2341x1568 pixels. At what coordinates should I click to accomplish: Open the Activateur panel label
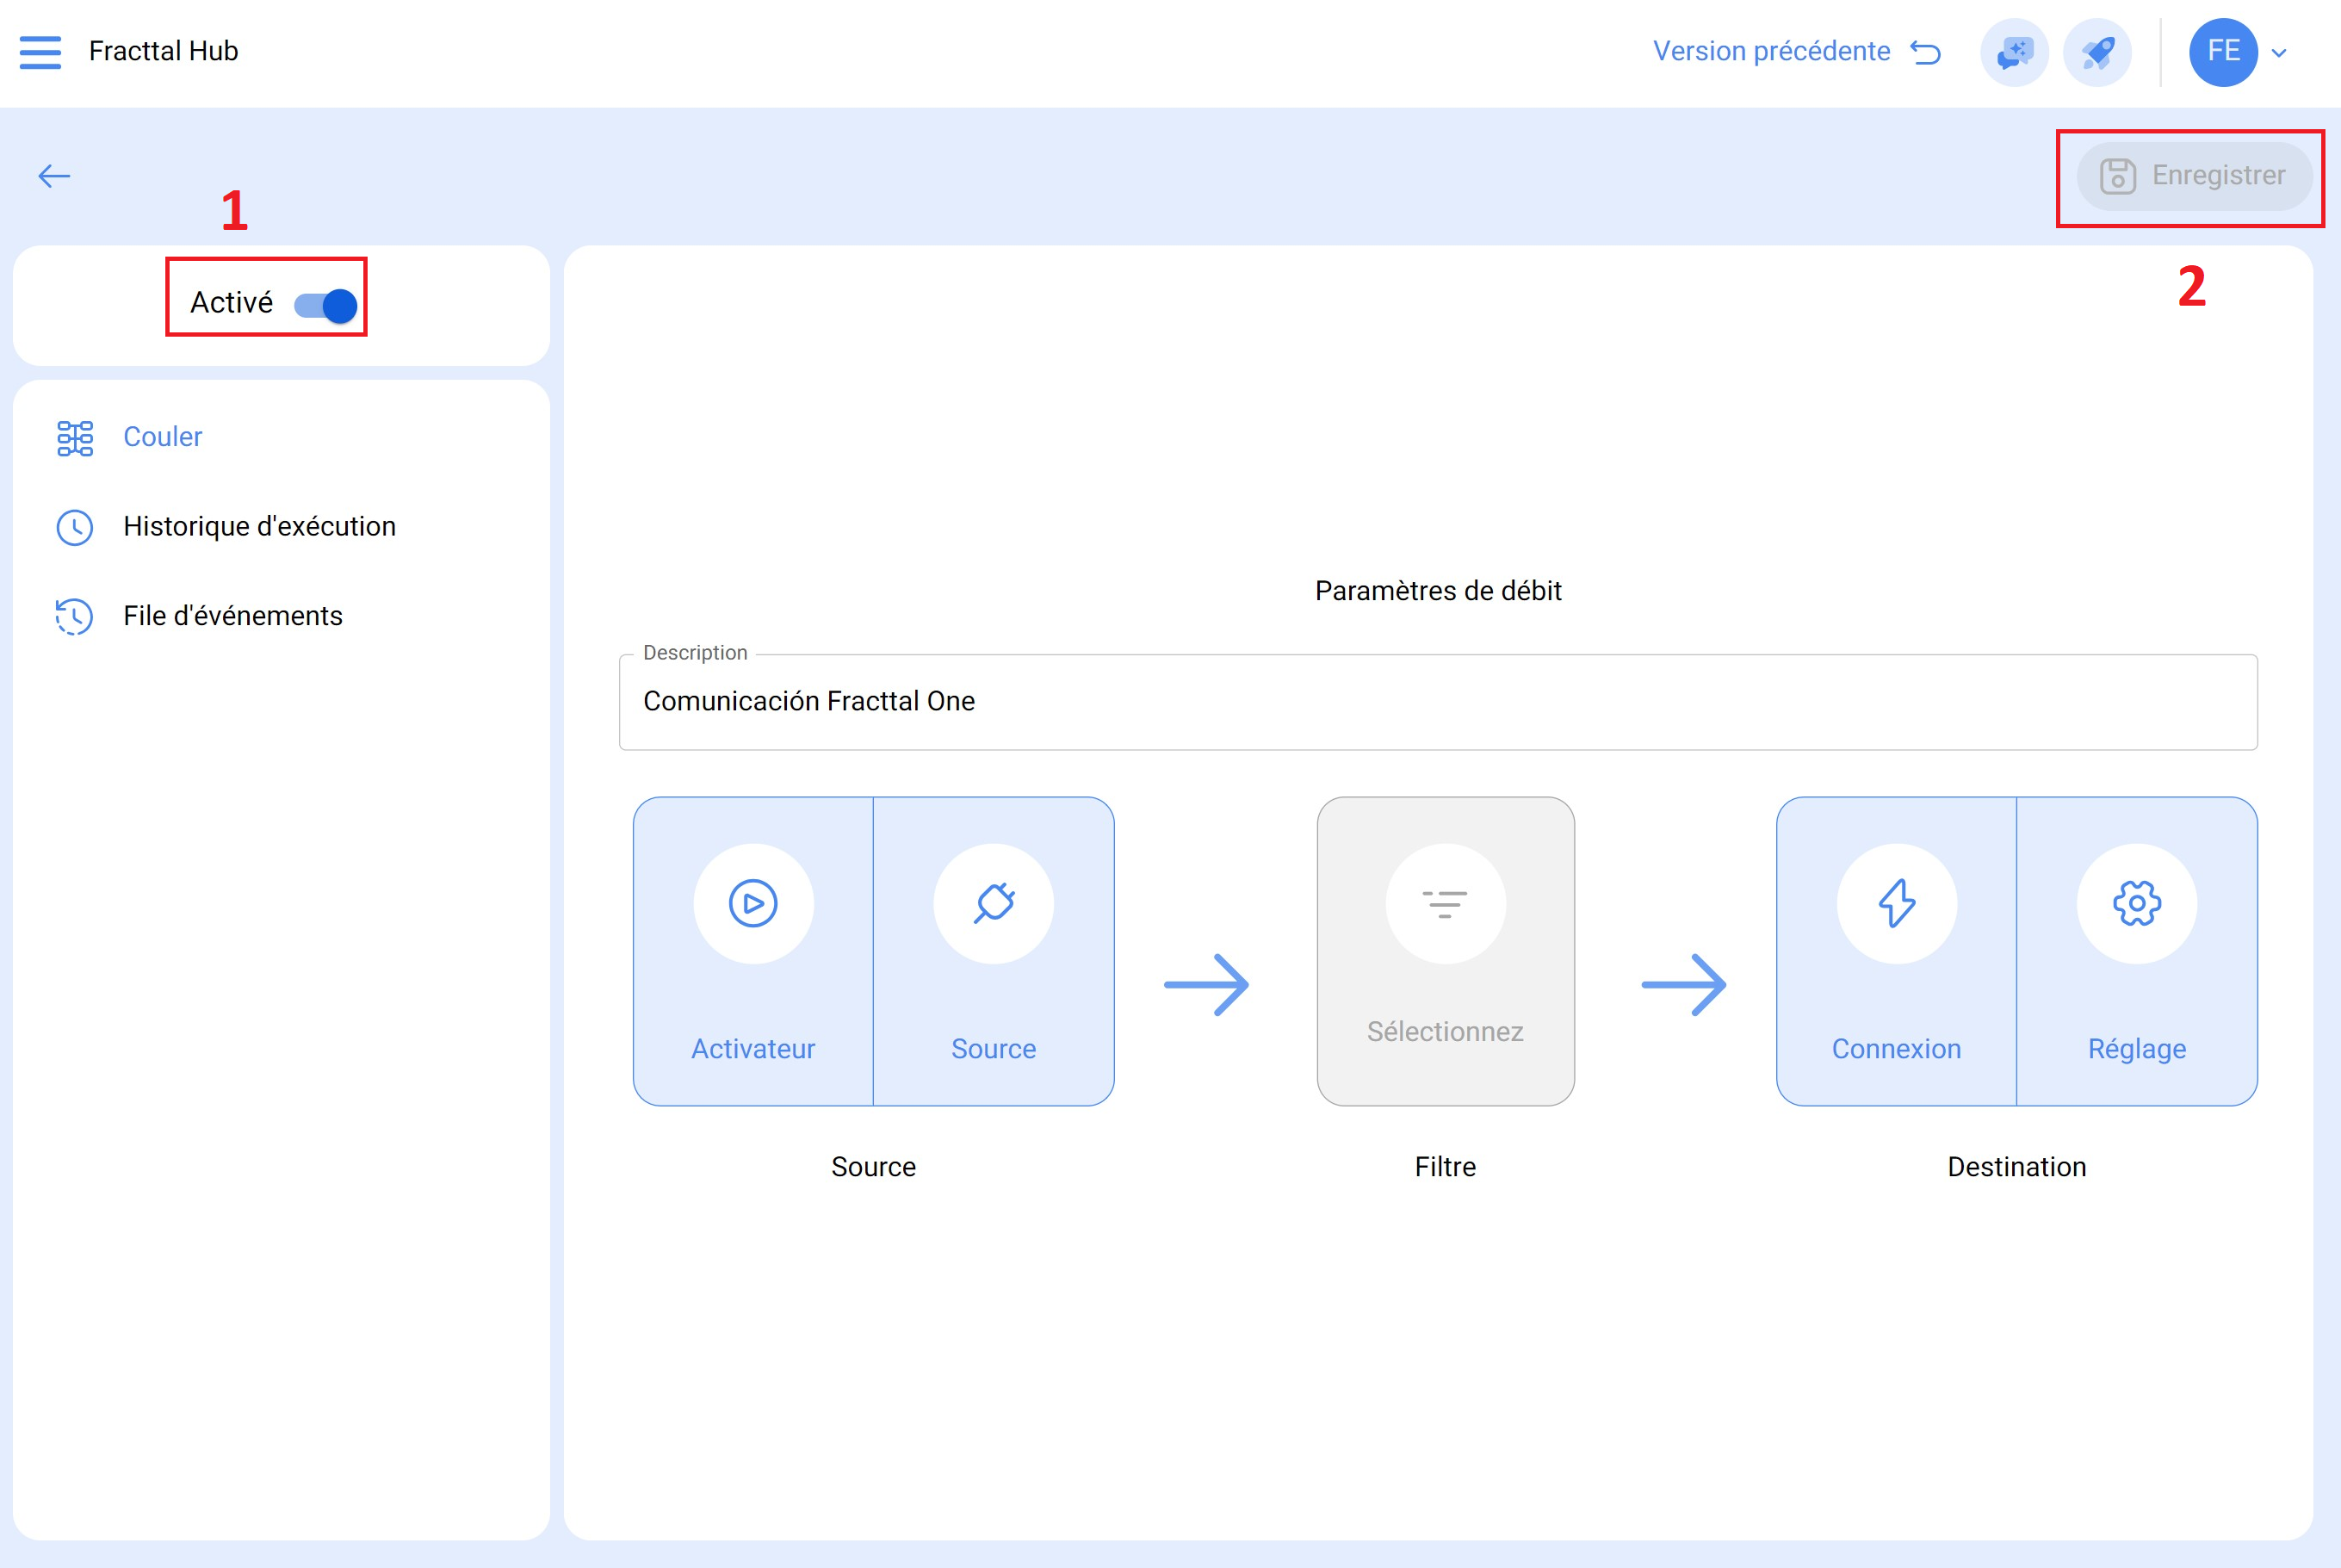pyautogui.click(x=753, y=1048)
